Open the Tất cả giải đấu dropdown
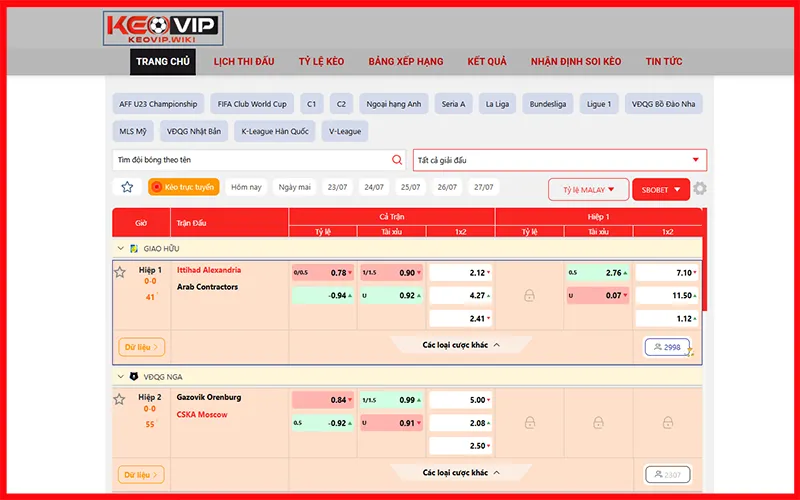Image resolution: width=800 pixels, height=500 pixels. [x=559, y=160]
